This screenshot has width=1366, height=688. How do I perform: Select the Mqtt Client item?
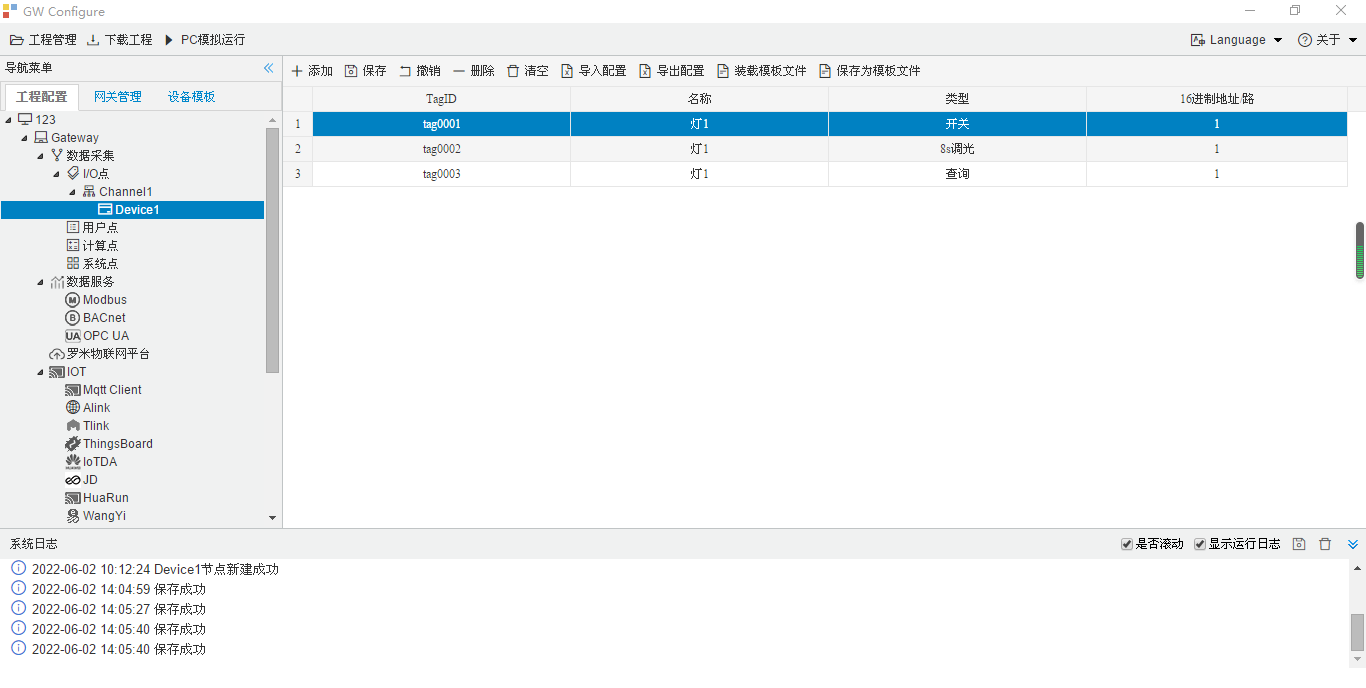104,390
